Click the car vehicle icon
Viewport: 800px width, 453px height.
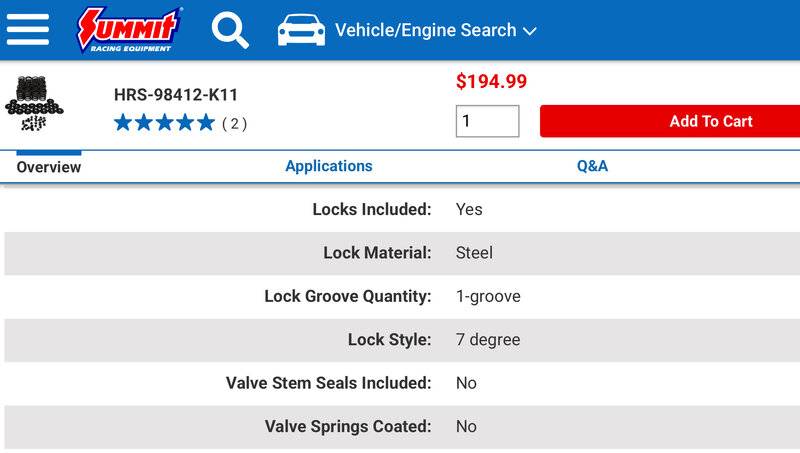[x=301, y=30]
